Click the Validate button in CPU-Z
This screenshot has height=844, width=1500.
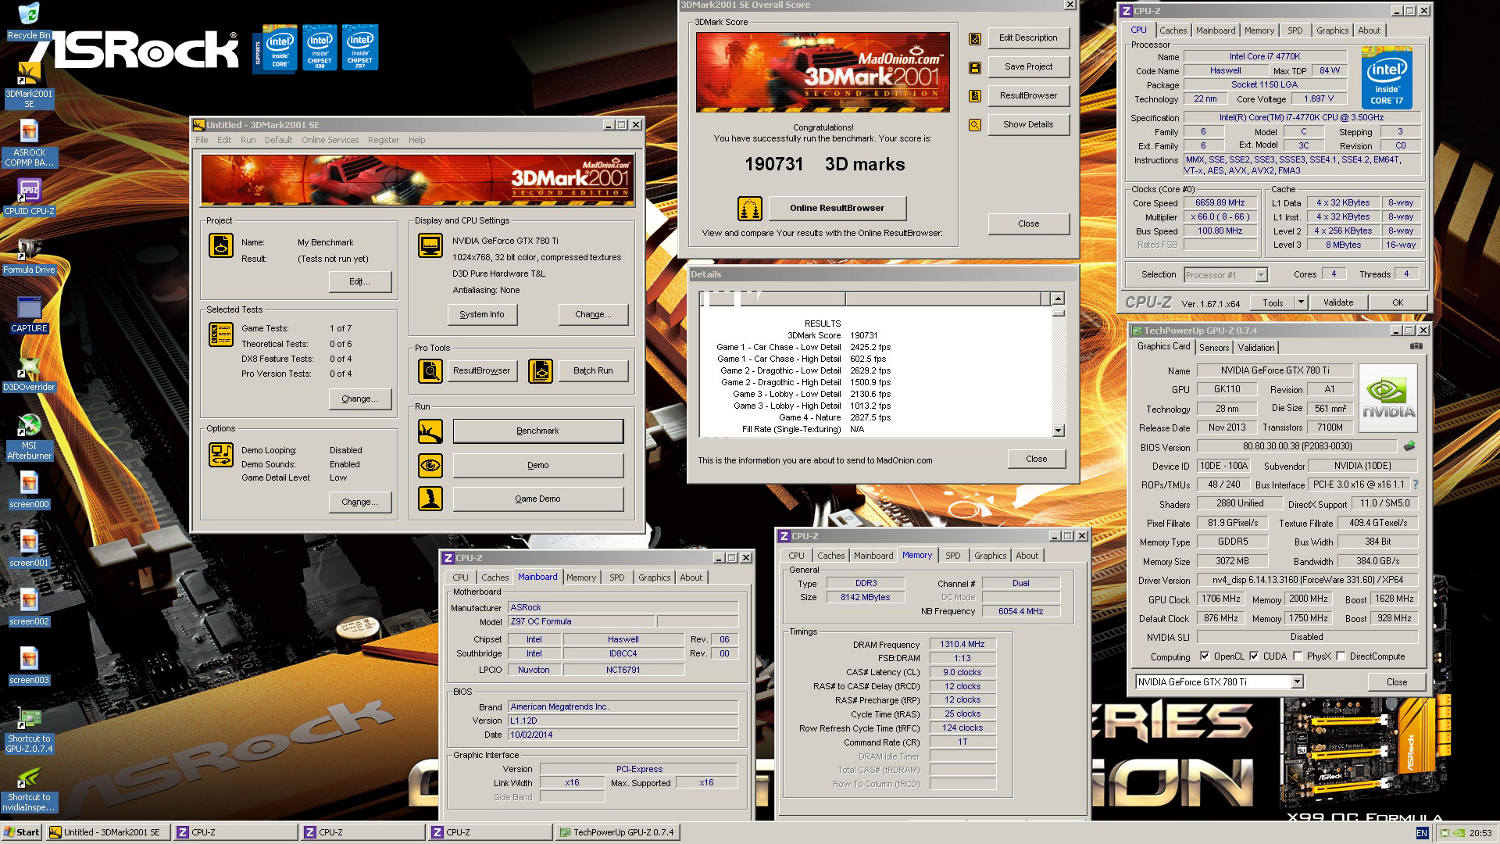(1338, 302)
